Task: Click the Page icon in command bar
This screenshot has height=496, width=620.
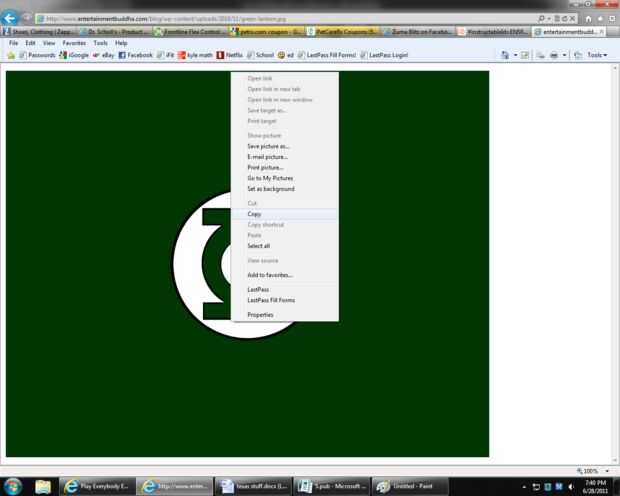Action: pyautogui.click(x=578, y=55)
